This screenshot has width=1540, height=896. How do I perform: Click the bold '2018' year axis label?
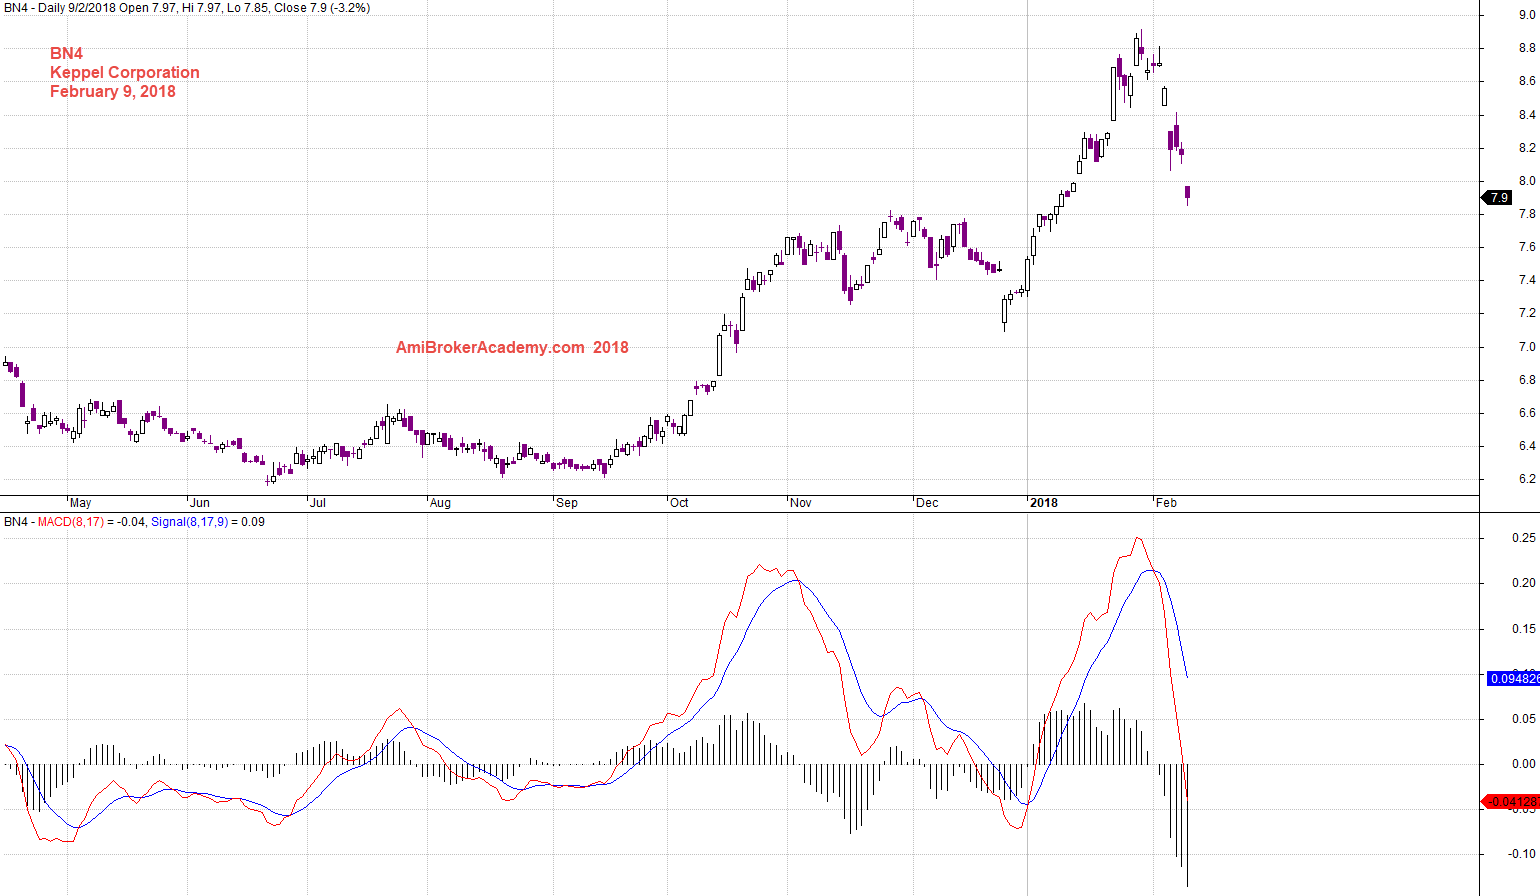[x=1044, y=503]
